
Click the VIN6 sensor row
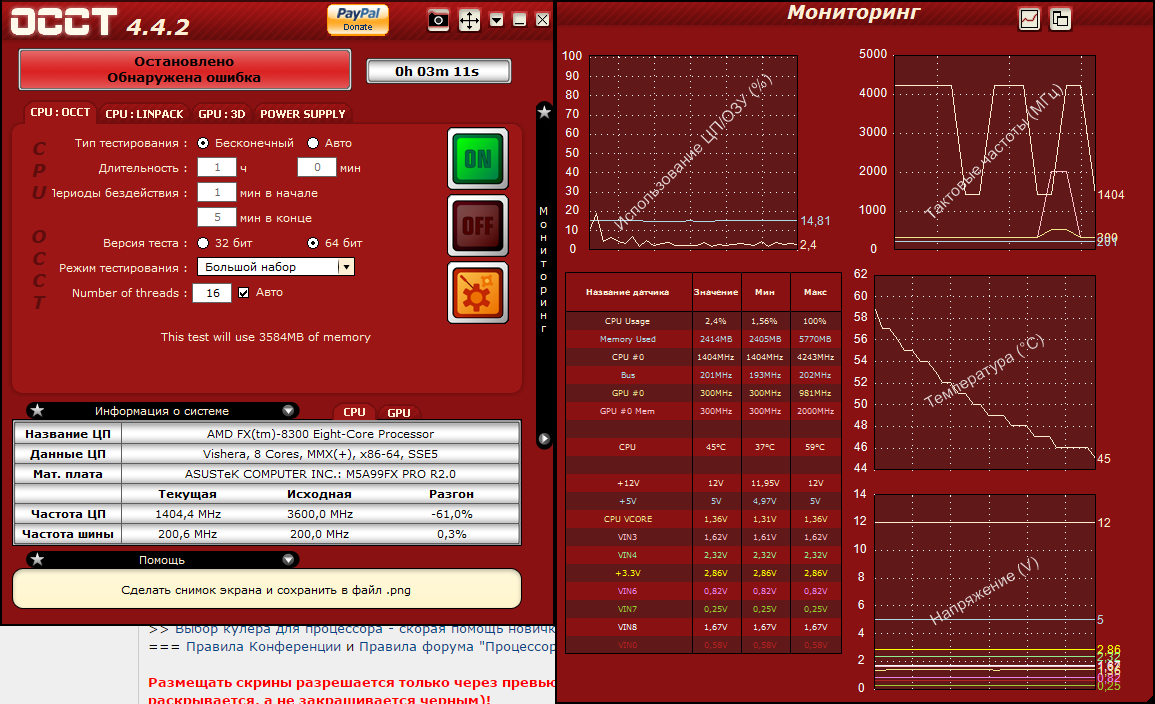(x=703, y=591)
